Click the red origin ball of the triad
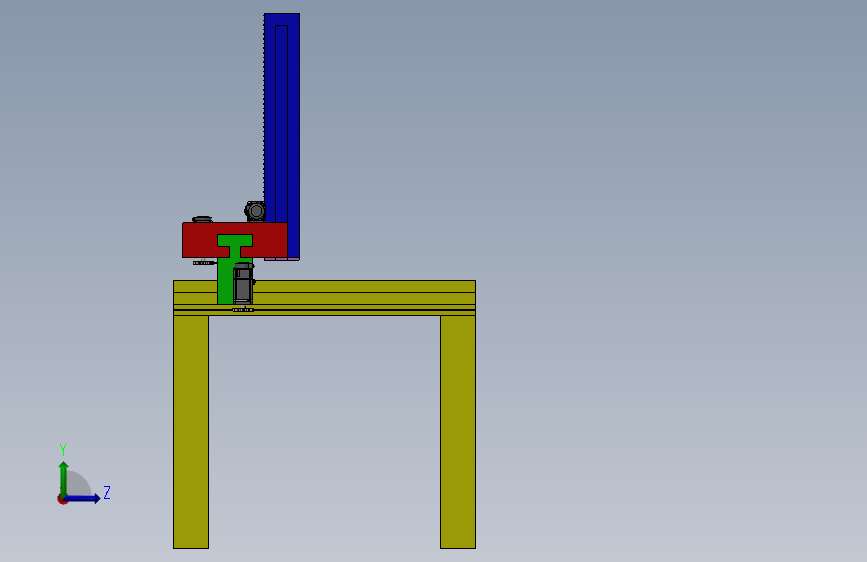 [62, 499]
